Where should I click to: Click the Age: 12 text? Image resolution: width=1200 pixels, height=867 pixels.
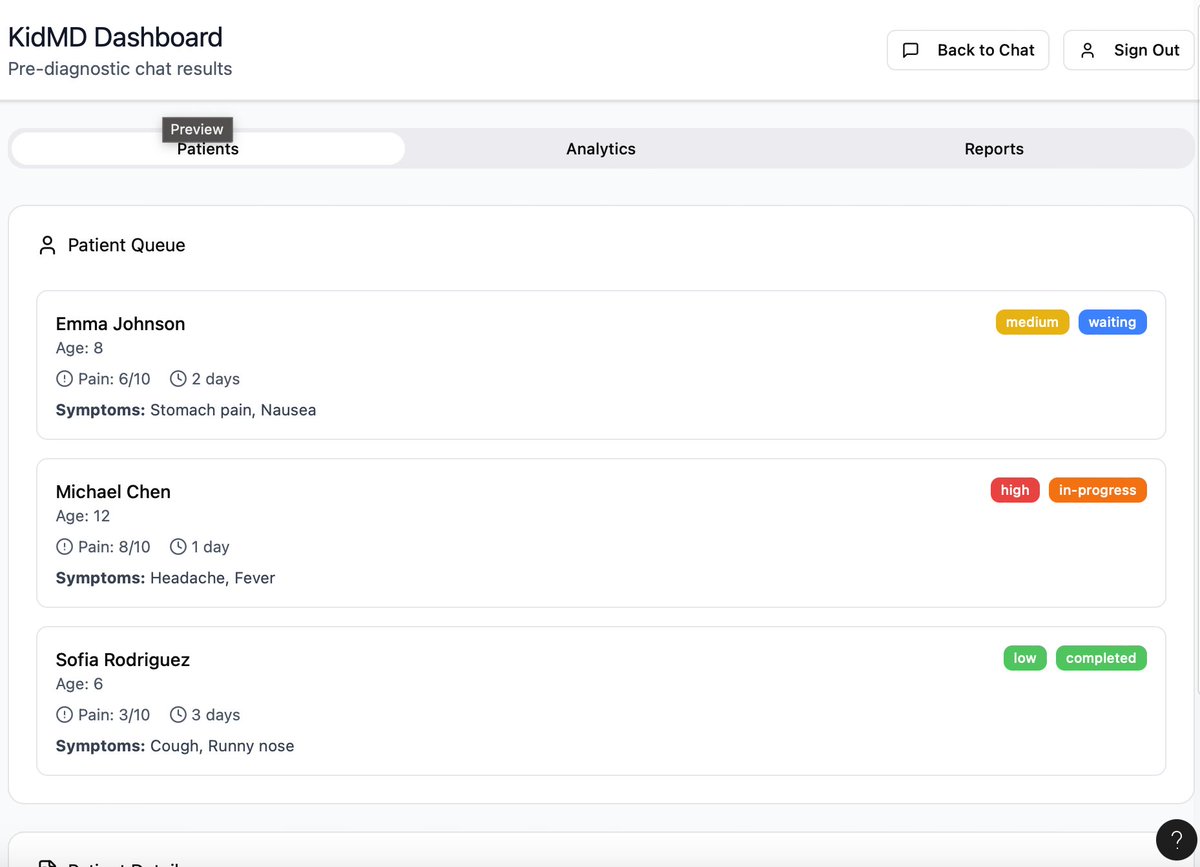[83, 516]
